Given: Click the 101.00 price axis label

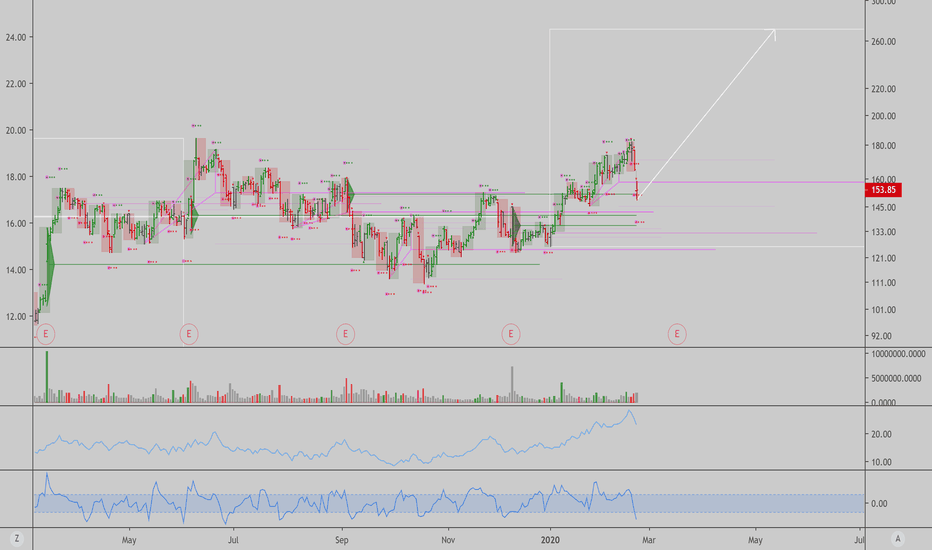Looking at the screenshot, I should tap(883, 310).
